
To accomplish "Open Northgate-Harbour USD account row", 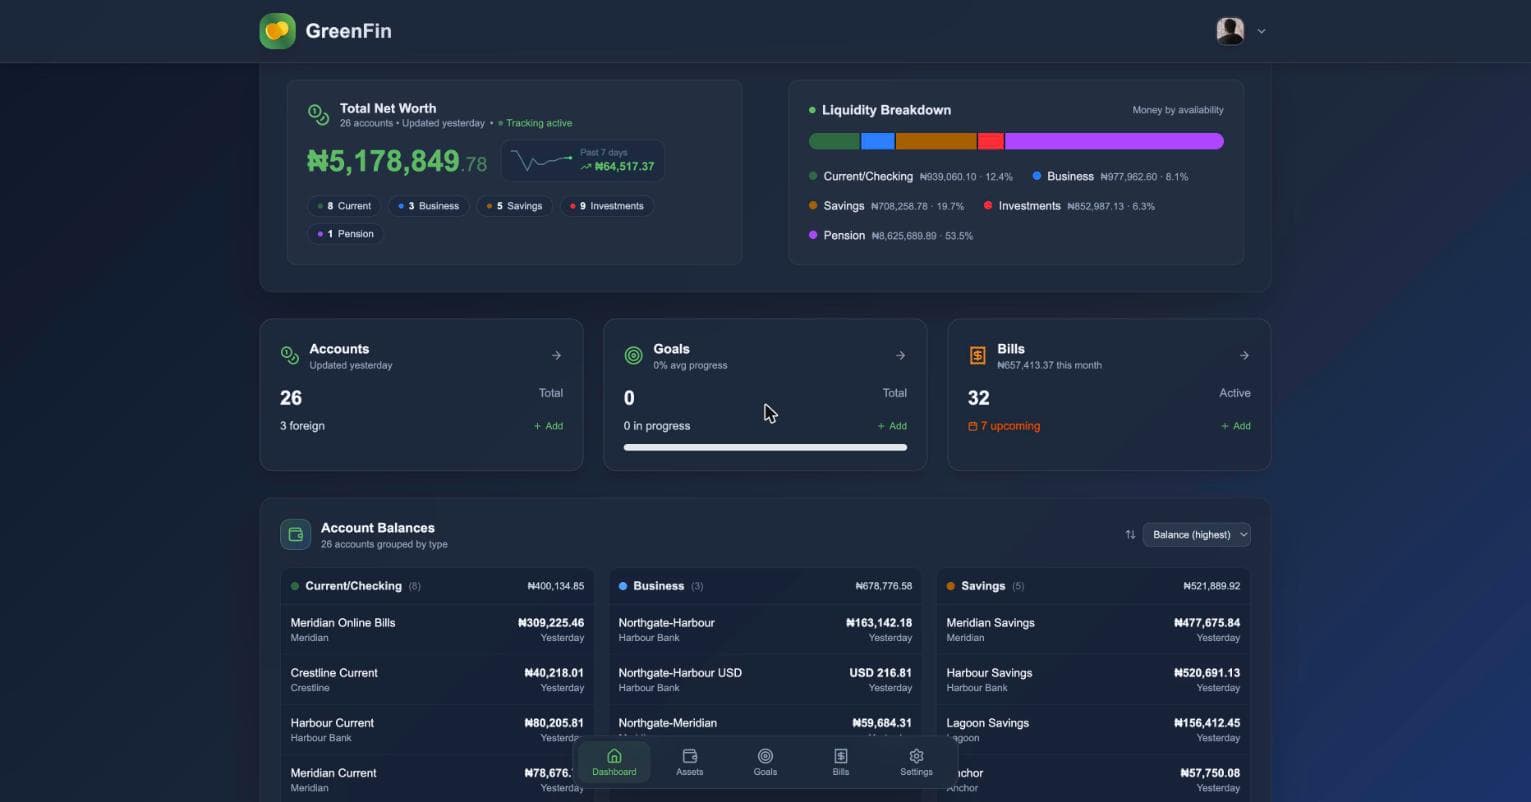I will (x=765, y=679).
